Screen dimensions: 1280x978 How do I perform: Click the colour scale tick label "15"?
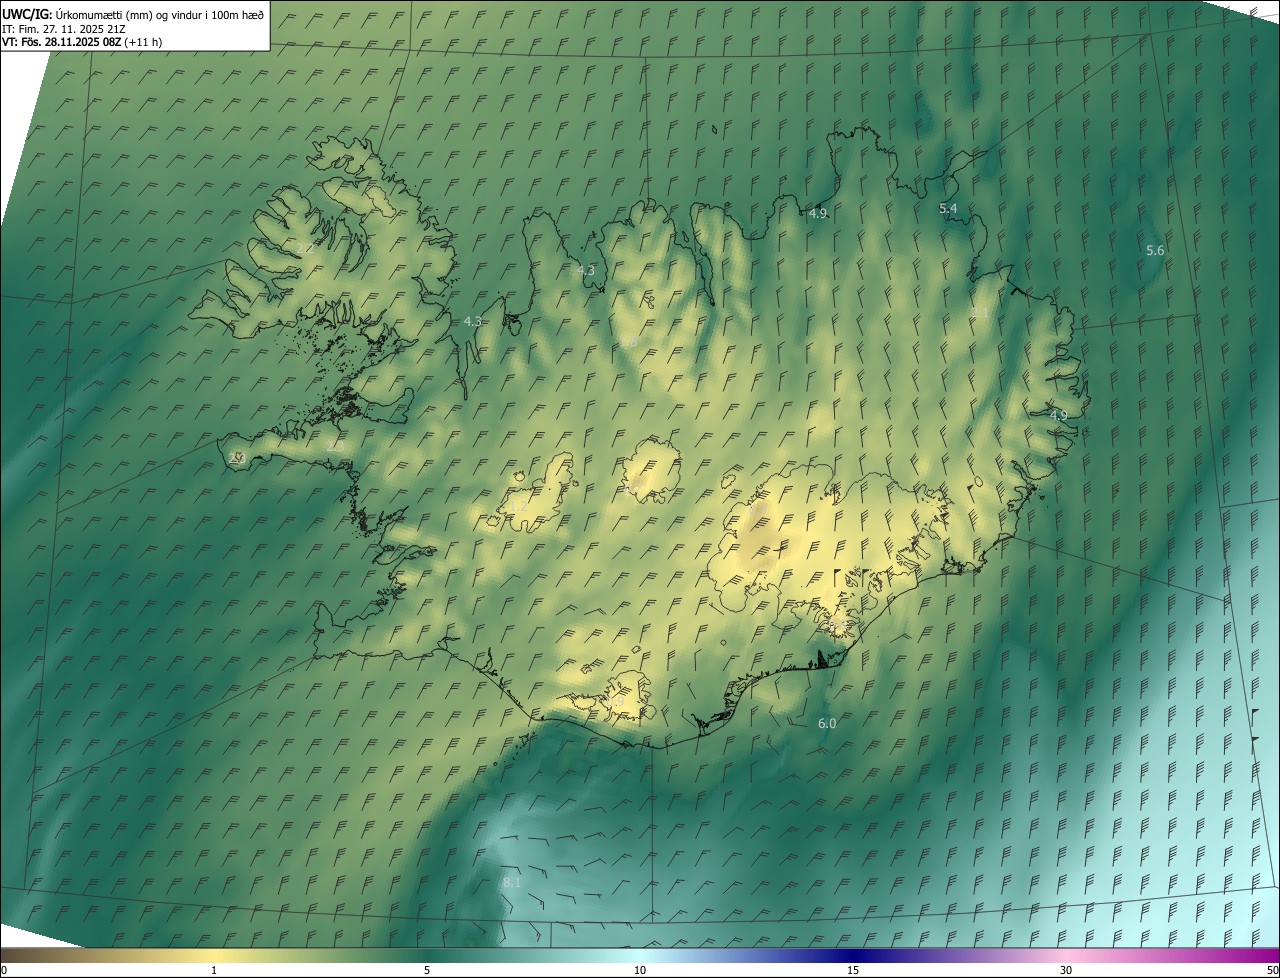[x=853, y=970]
